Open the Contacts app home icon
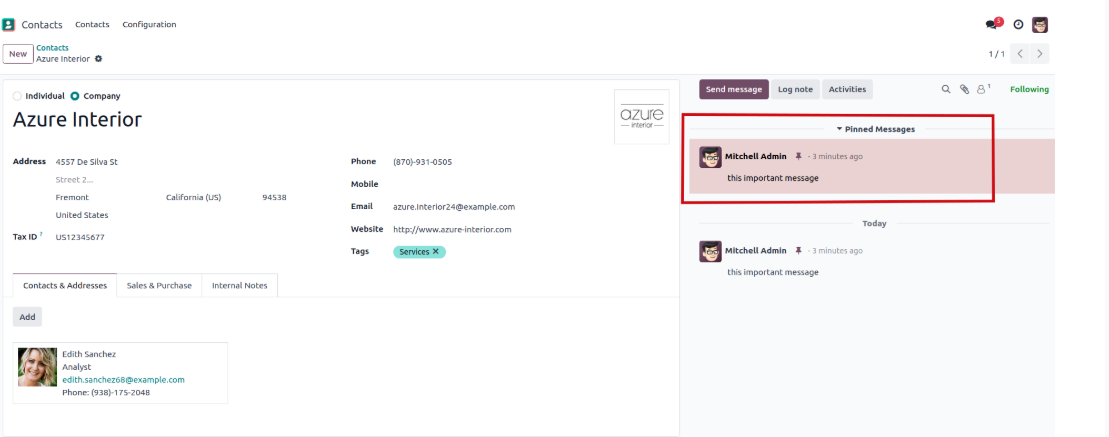 coord(9,24)
